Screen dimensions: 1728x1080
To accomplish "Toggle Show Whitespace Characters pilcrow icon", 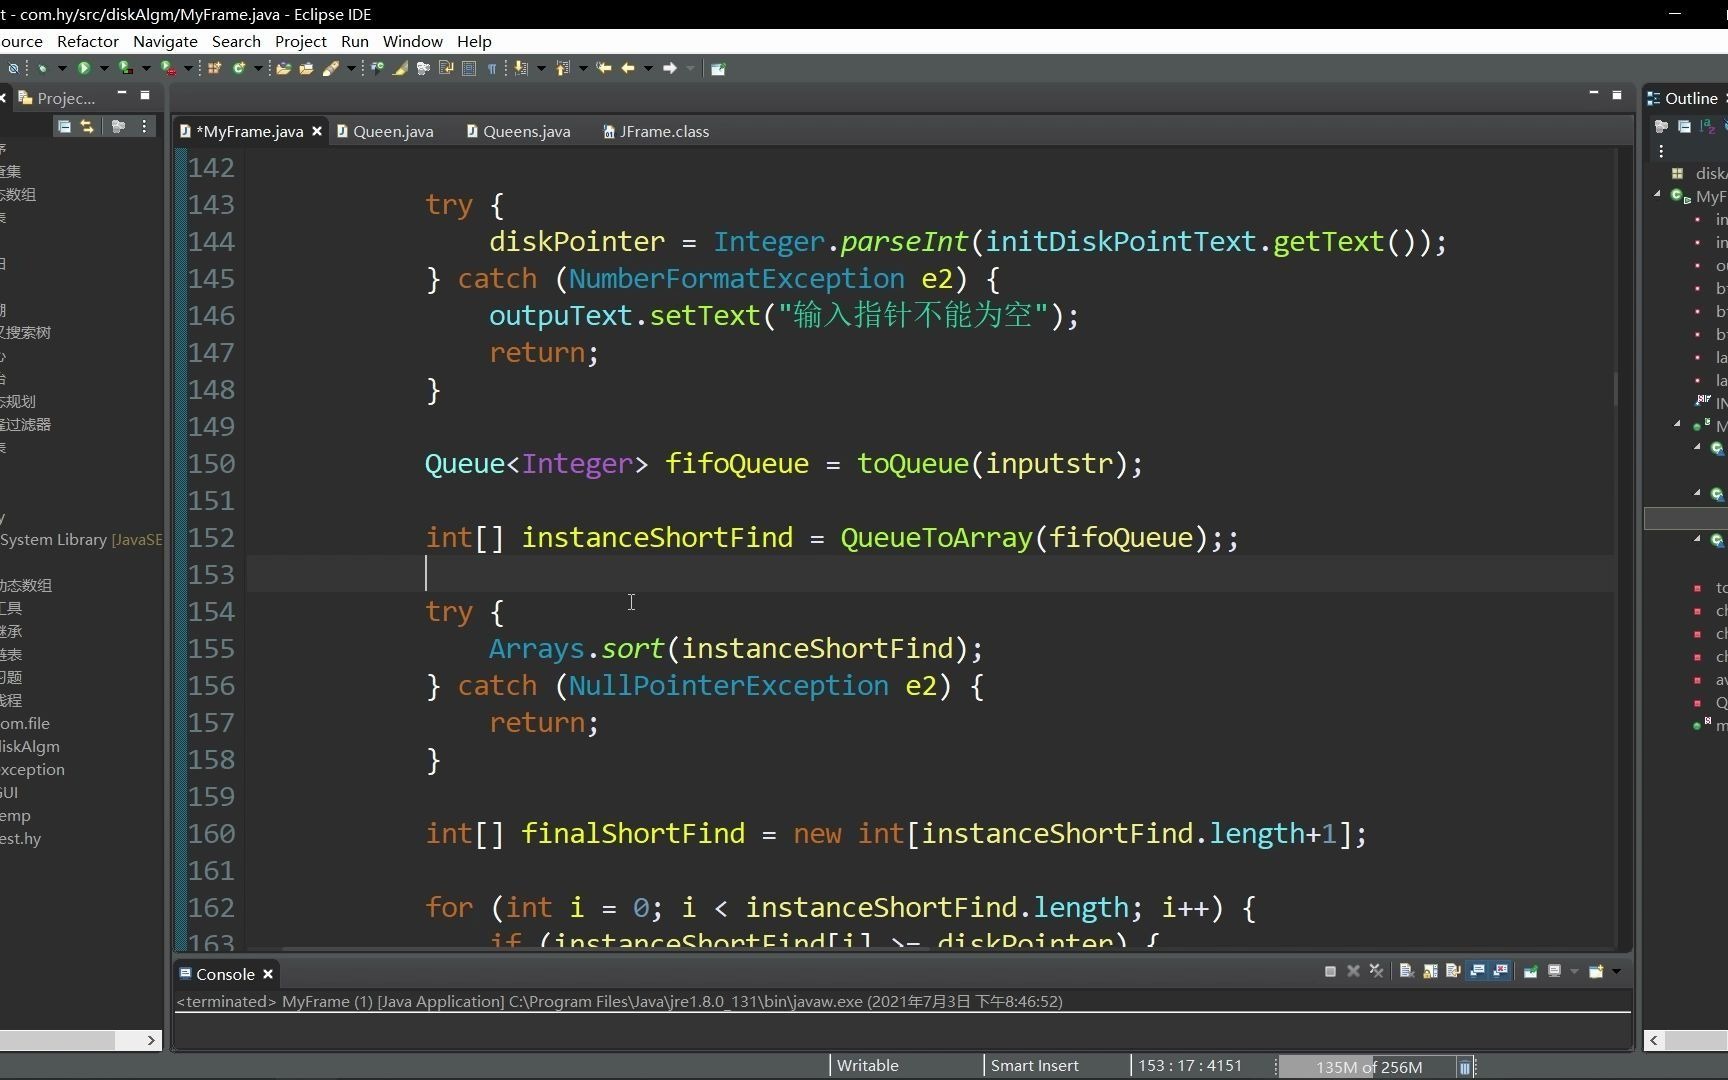I will (492, 68).
